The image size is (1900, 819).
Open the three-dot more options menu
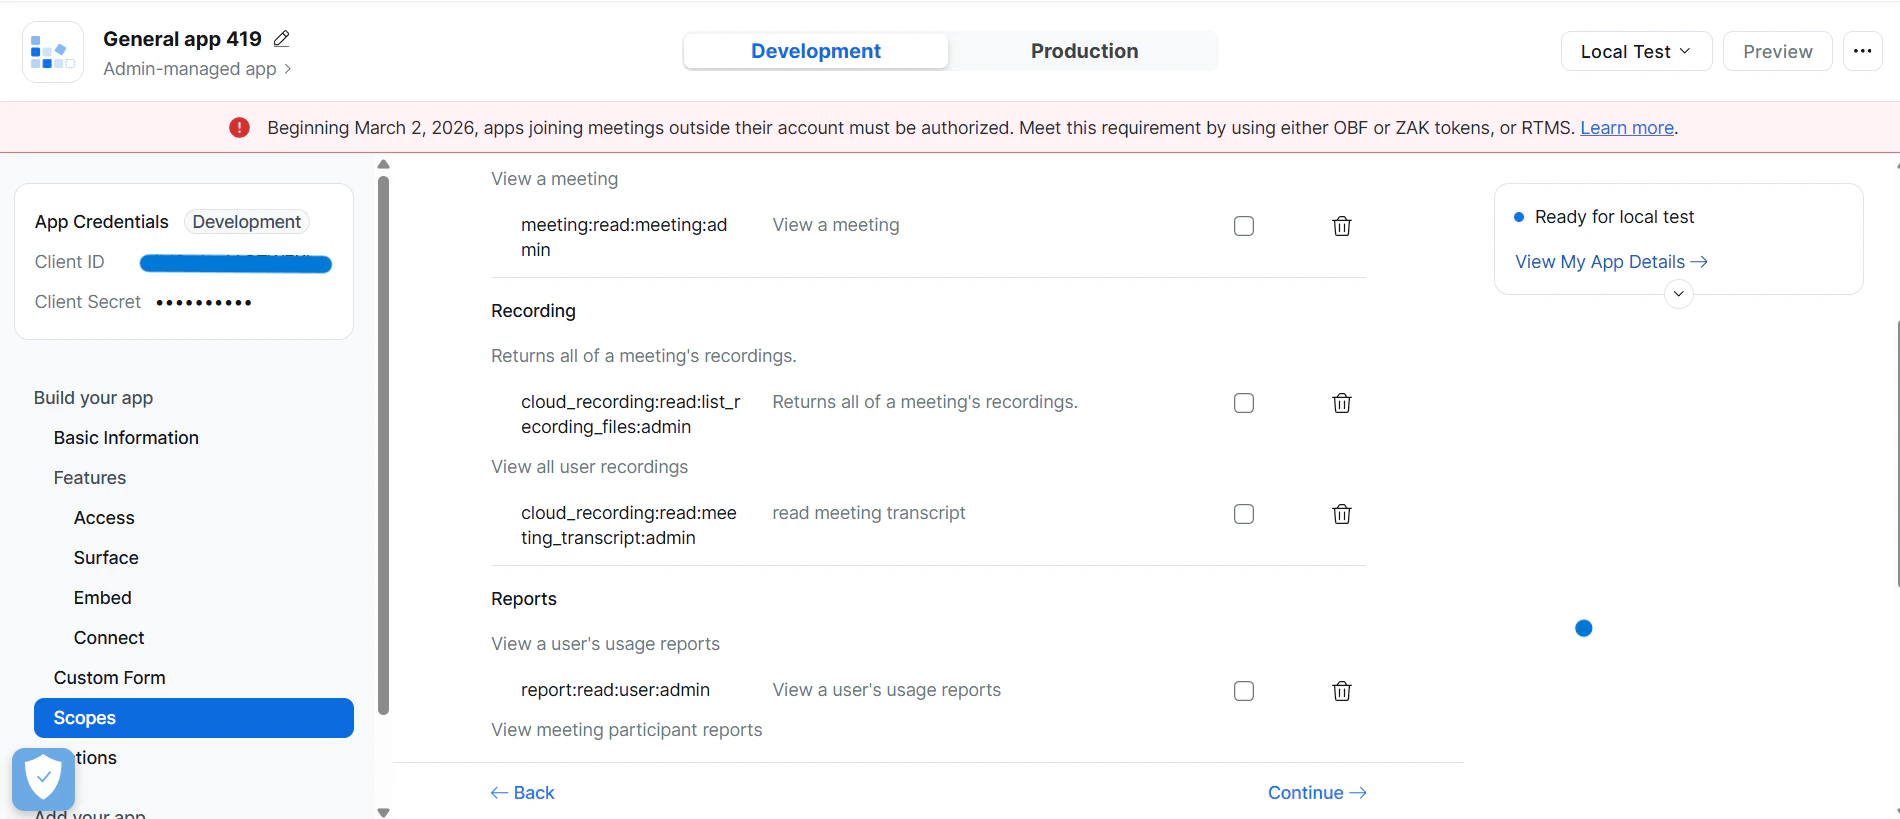coord(1862,51)
